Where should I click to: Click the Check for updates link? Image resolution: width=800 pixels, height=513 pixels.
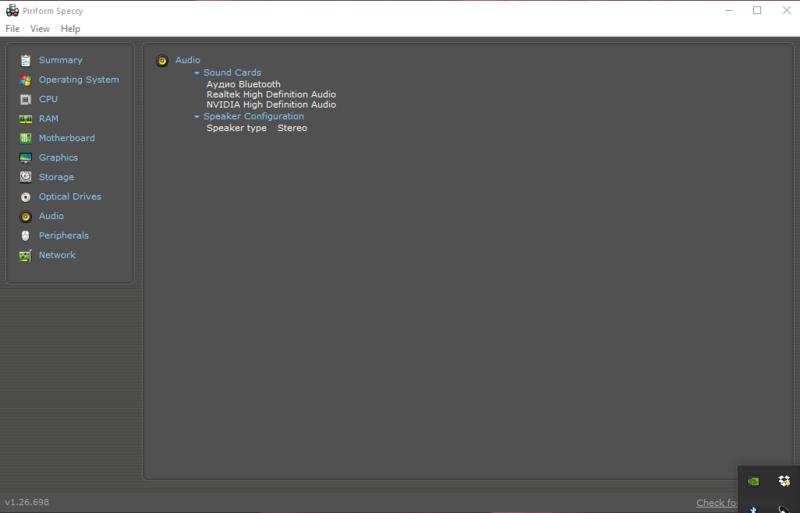point(716,503)
